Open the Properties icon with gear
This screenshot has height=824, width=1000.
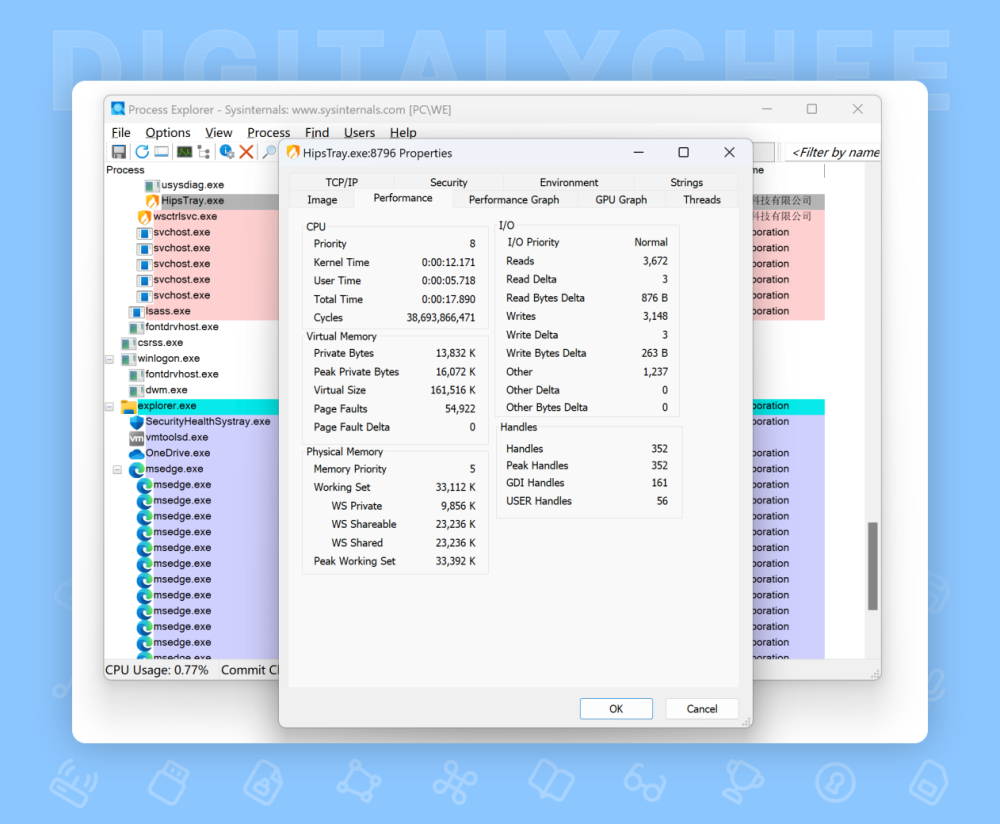tap(226, 152)
